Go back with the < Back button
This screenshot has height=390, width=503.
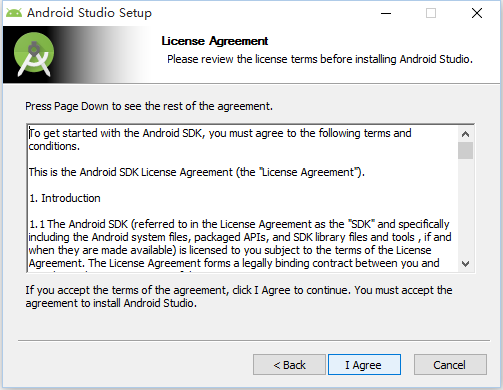[x=289, y=365]
